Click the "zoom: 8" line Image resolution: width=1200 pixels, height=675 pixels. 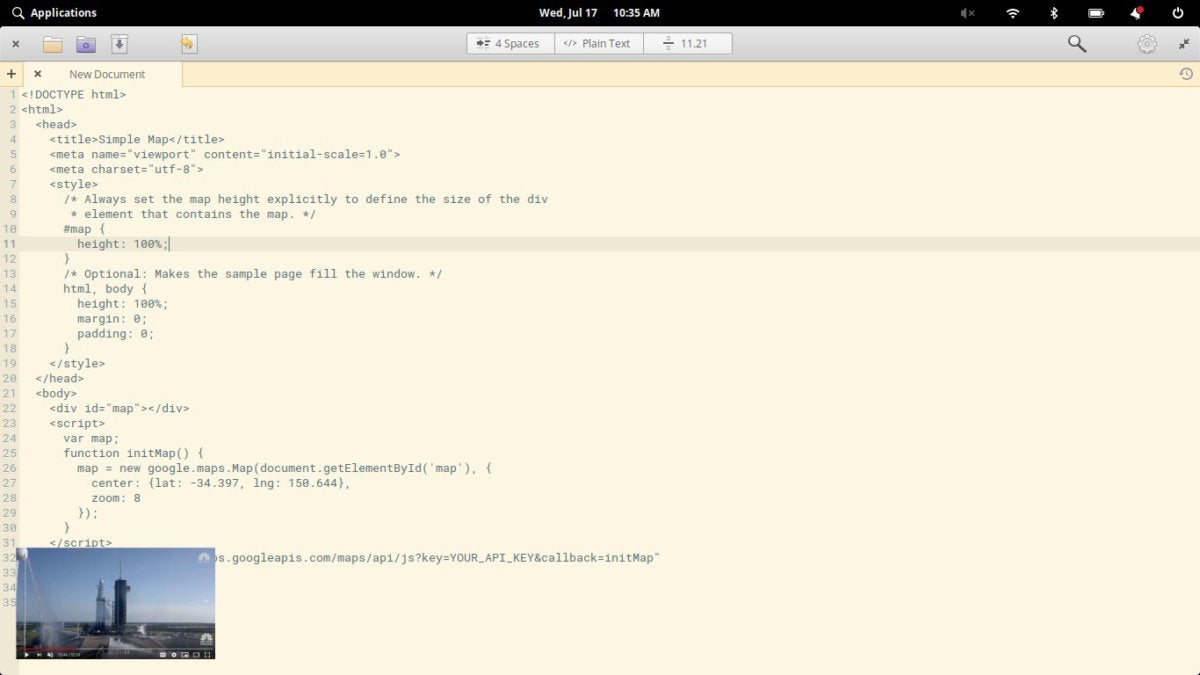click(116, 498)
